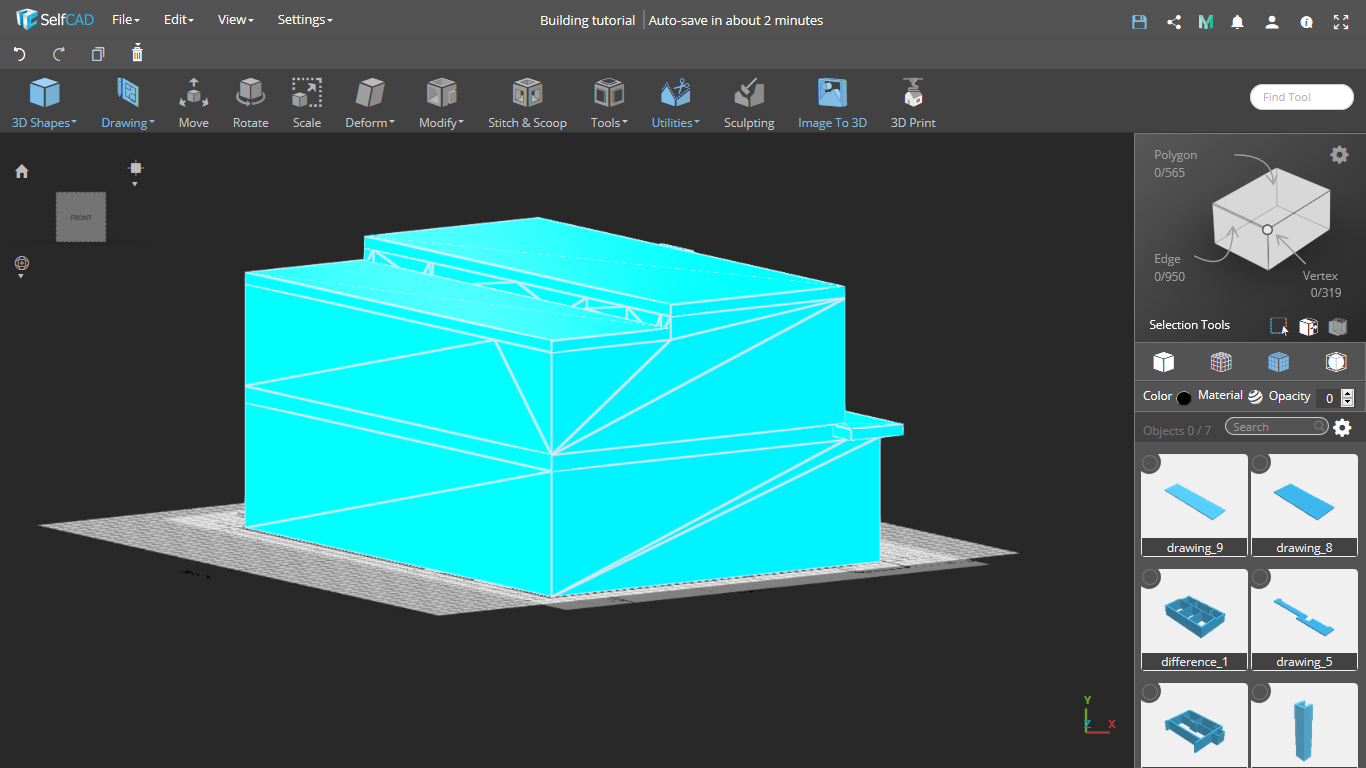Click the Redo arrow icon

59,54
